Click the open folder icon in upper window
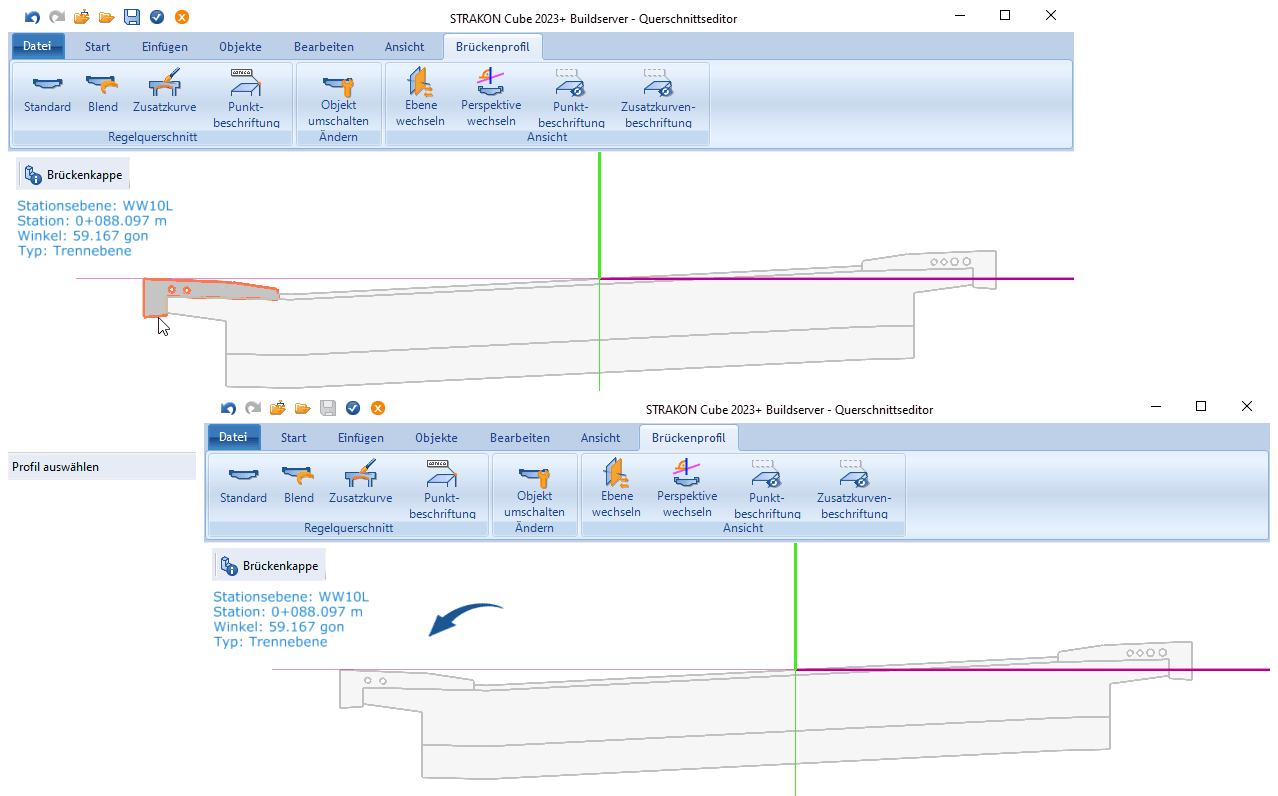 coord(106,17)
